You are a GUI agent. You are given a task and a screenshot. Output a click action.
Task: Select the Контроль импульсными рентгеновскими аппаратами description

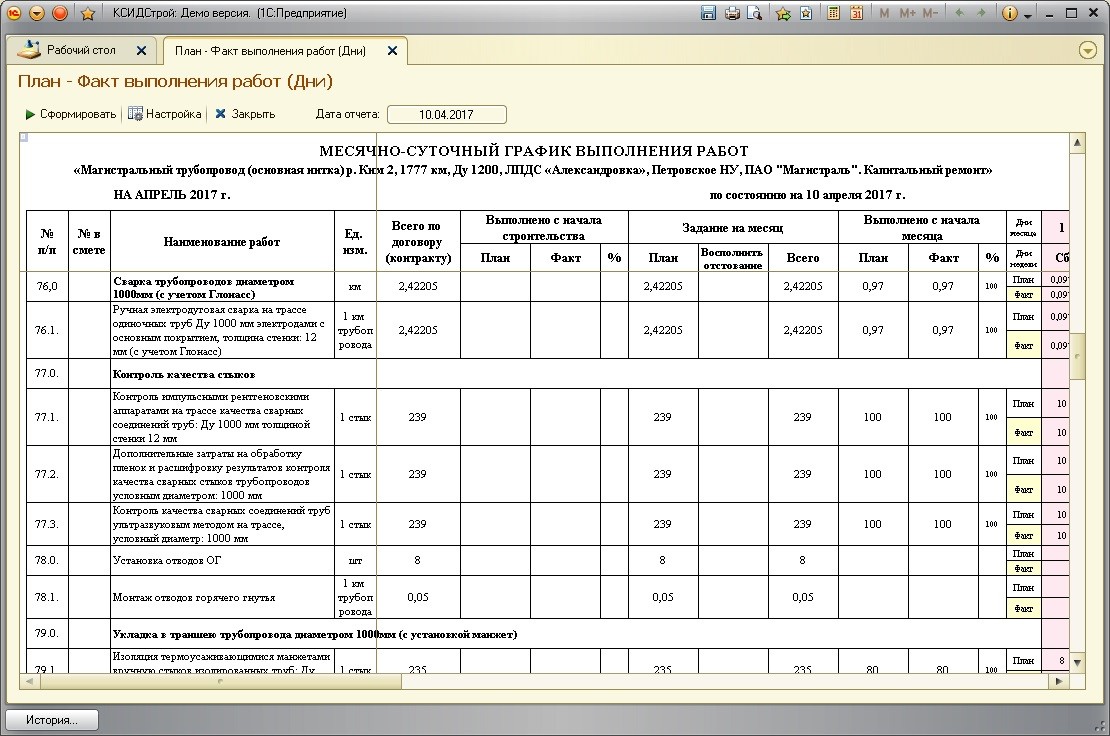point(222,418)
